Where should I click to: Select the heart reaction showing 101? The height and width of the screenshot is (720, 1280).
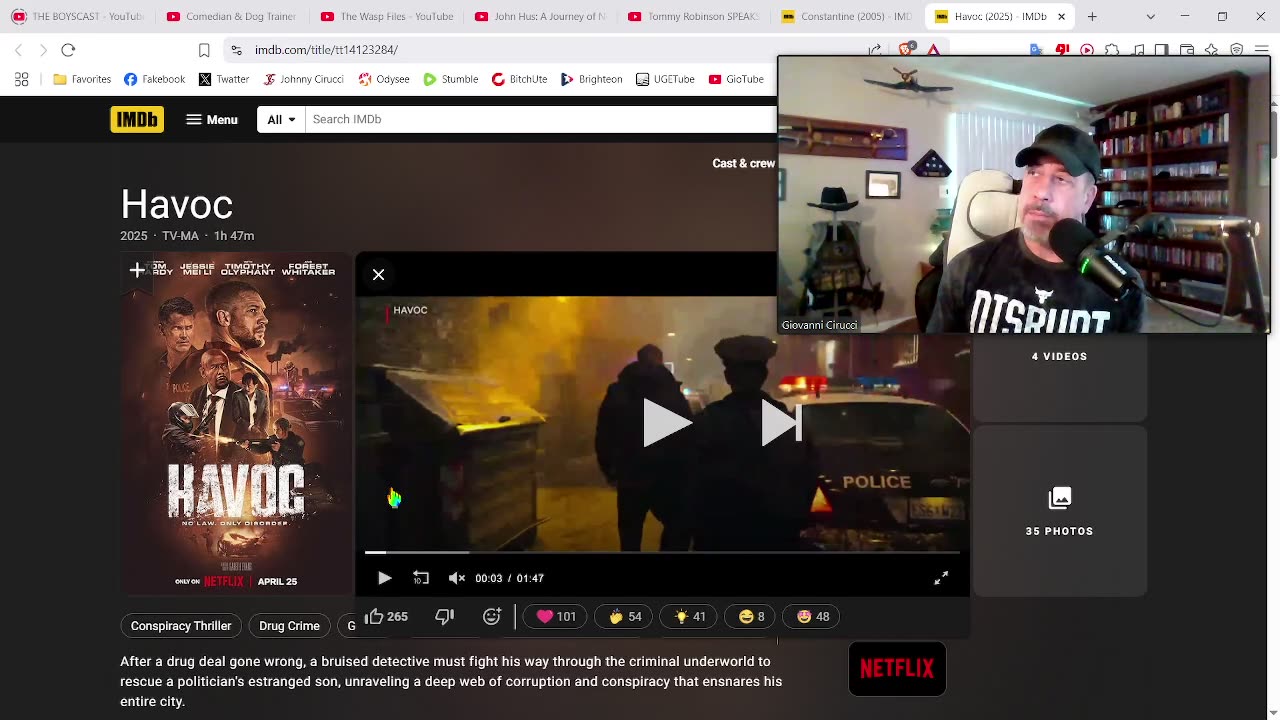coord(556,616)
